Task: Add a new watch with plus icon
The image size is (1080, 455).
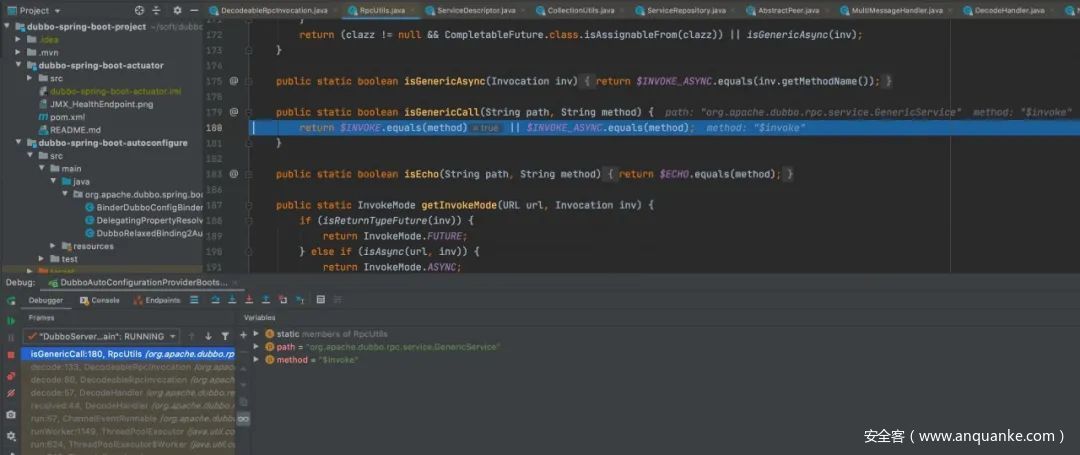Action: tap(243, 334)
